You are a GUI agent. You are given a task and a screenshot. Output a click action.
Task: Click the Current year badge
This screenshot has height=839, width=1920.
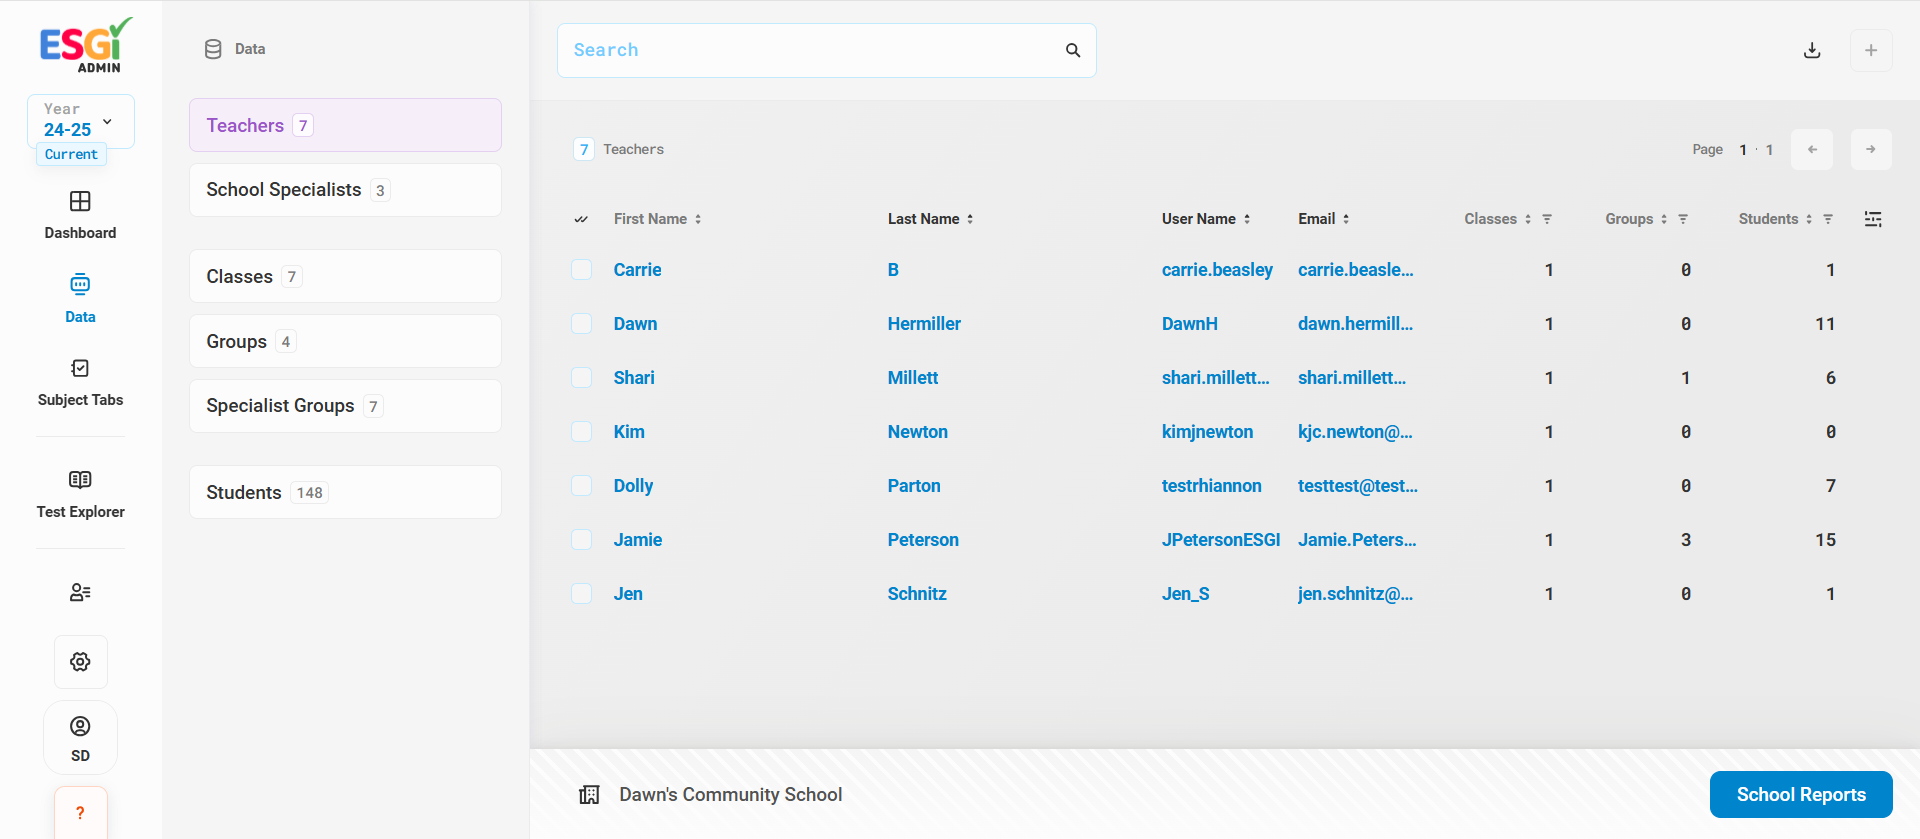71,154
